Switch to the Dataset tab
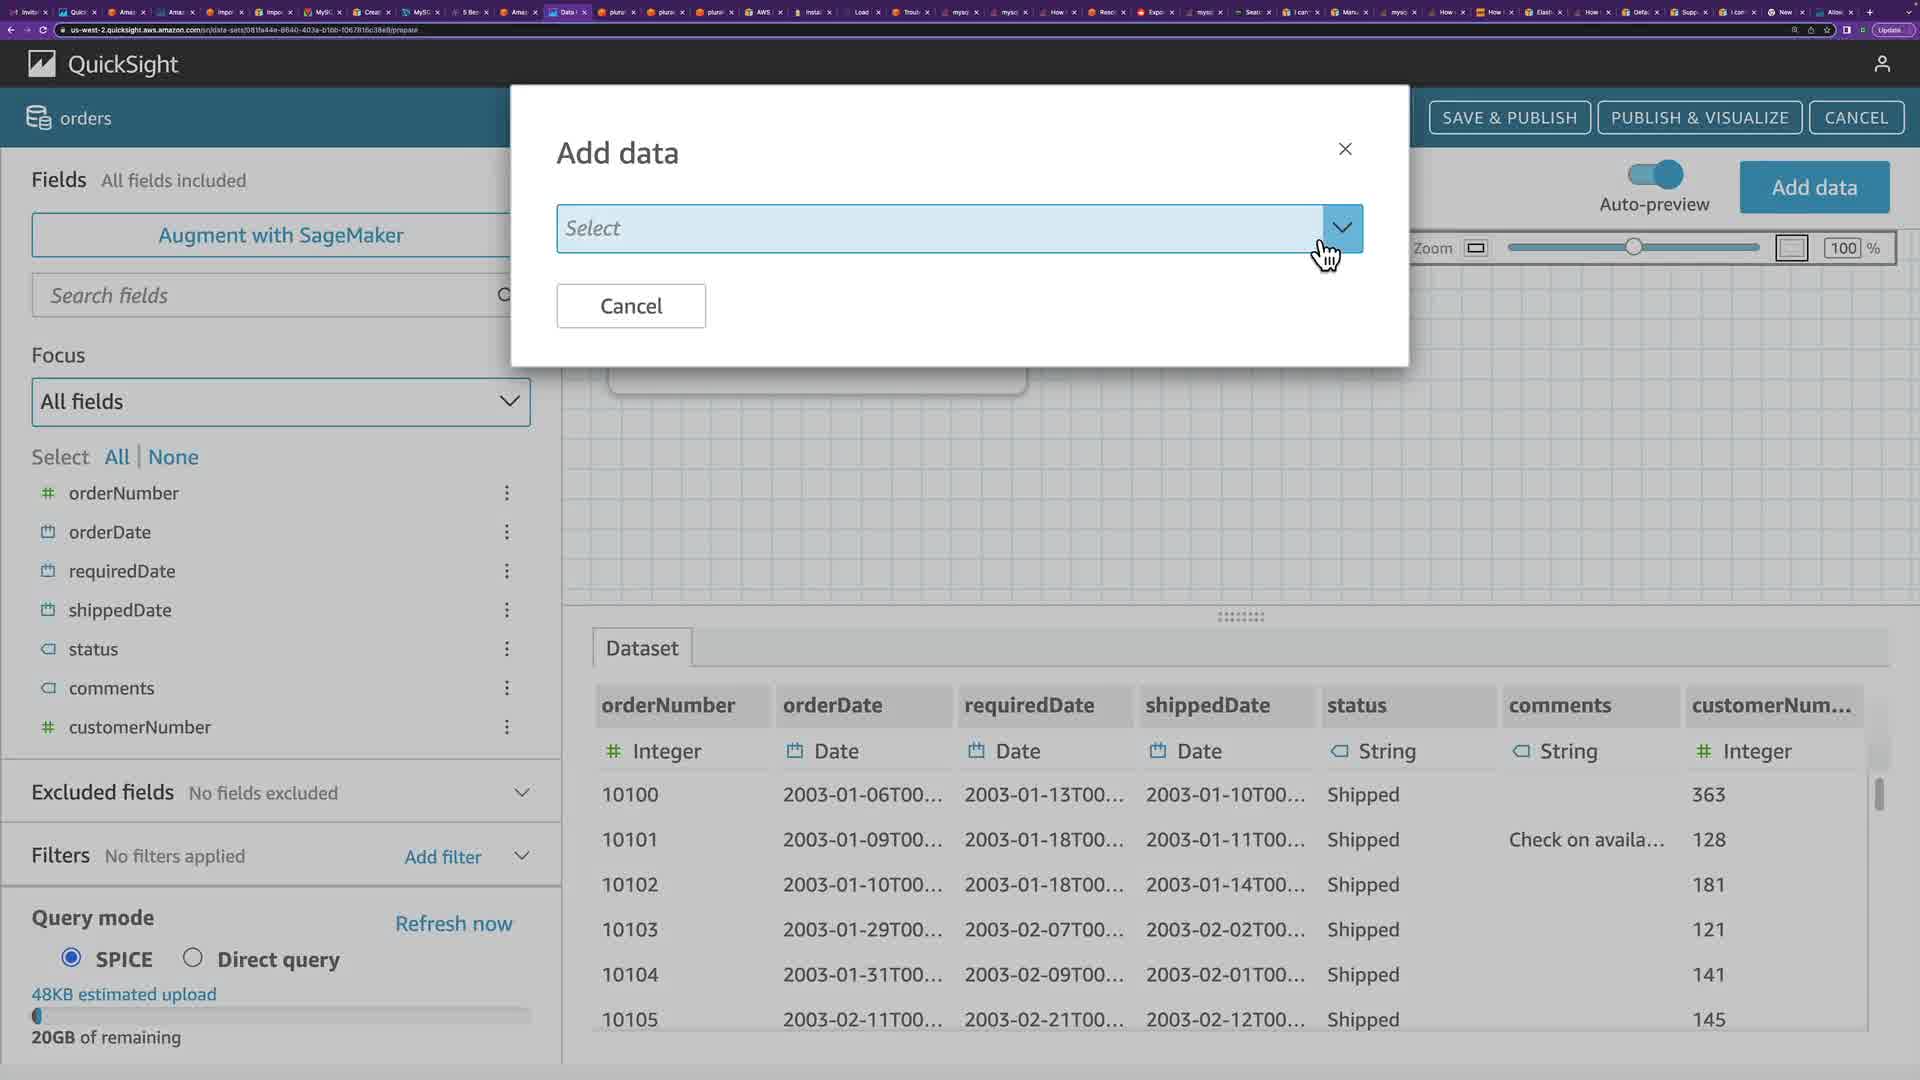Viewport: 1920px width, 1080px height. (x=642, y=648)
